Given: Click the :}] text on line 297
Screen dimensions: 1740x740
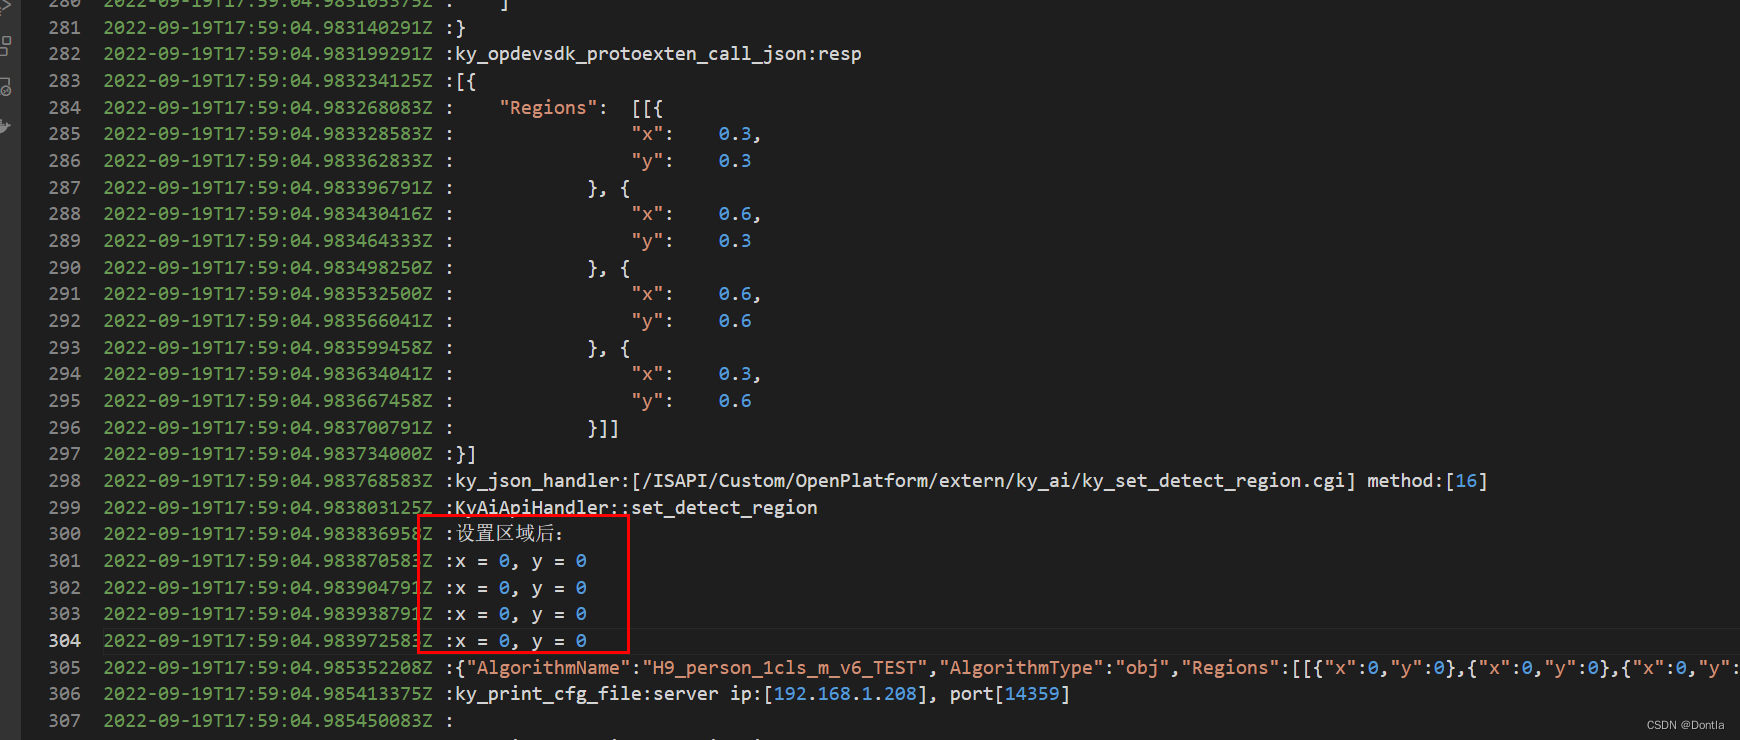Looking at the screenshot, I should click(461, 454).
